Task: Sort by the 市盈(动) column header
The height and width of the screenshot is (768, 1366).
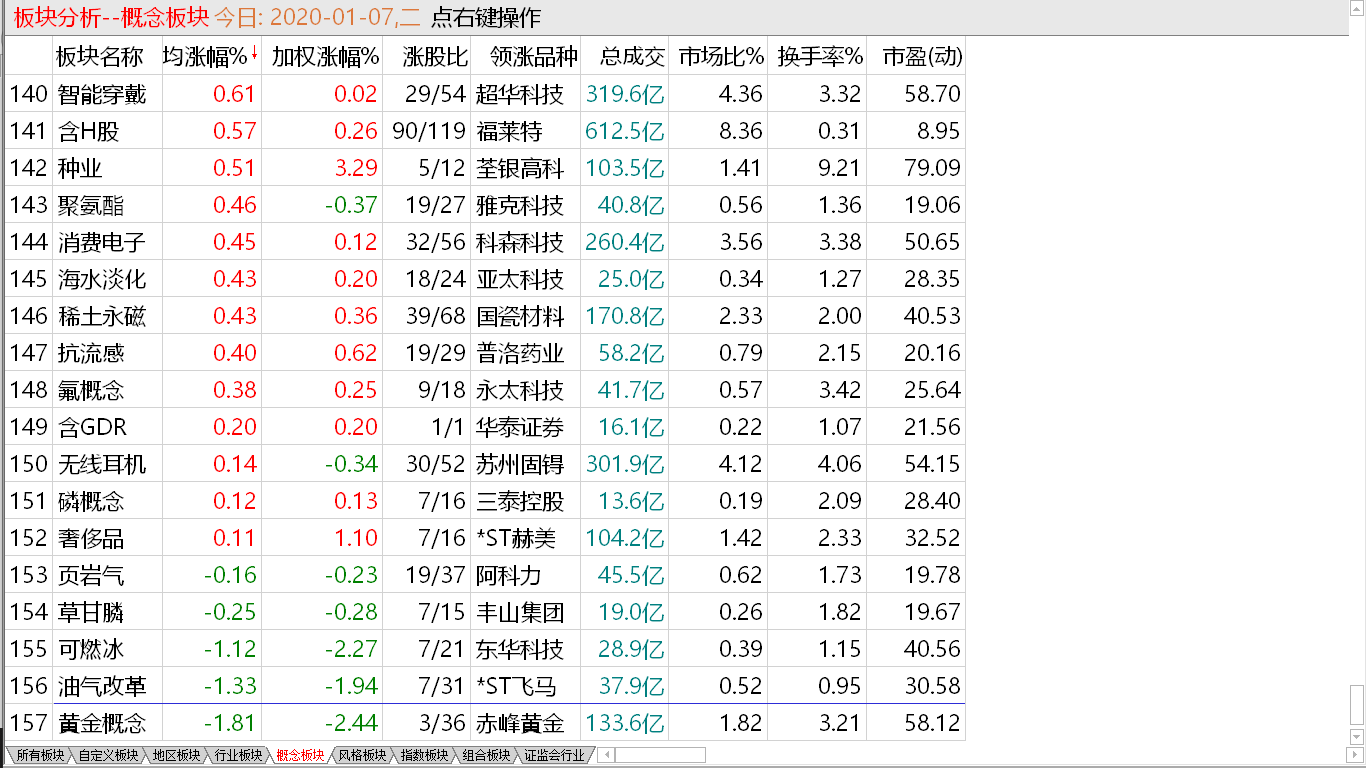Action: [922, 57]
